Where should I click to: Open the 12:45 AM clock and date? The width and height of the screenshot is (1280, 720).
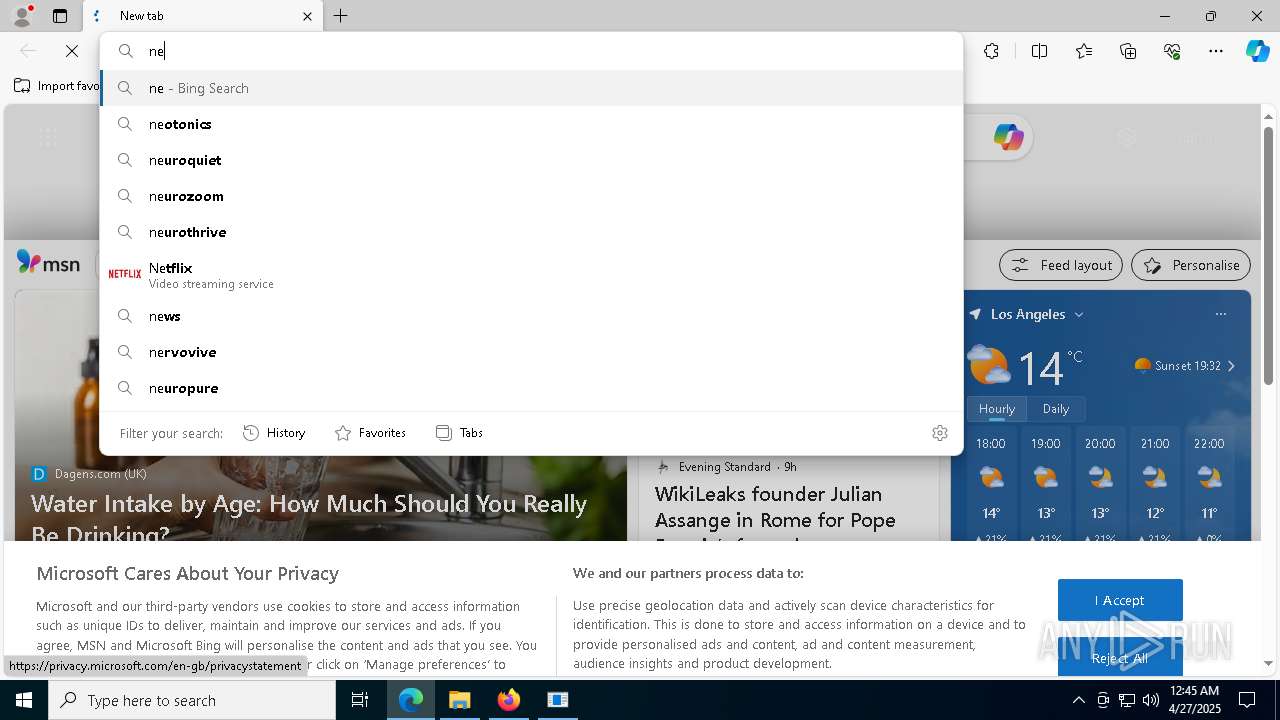coord(1194,700)
